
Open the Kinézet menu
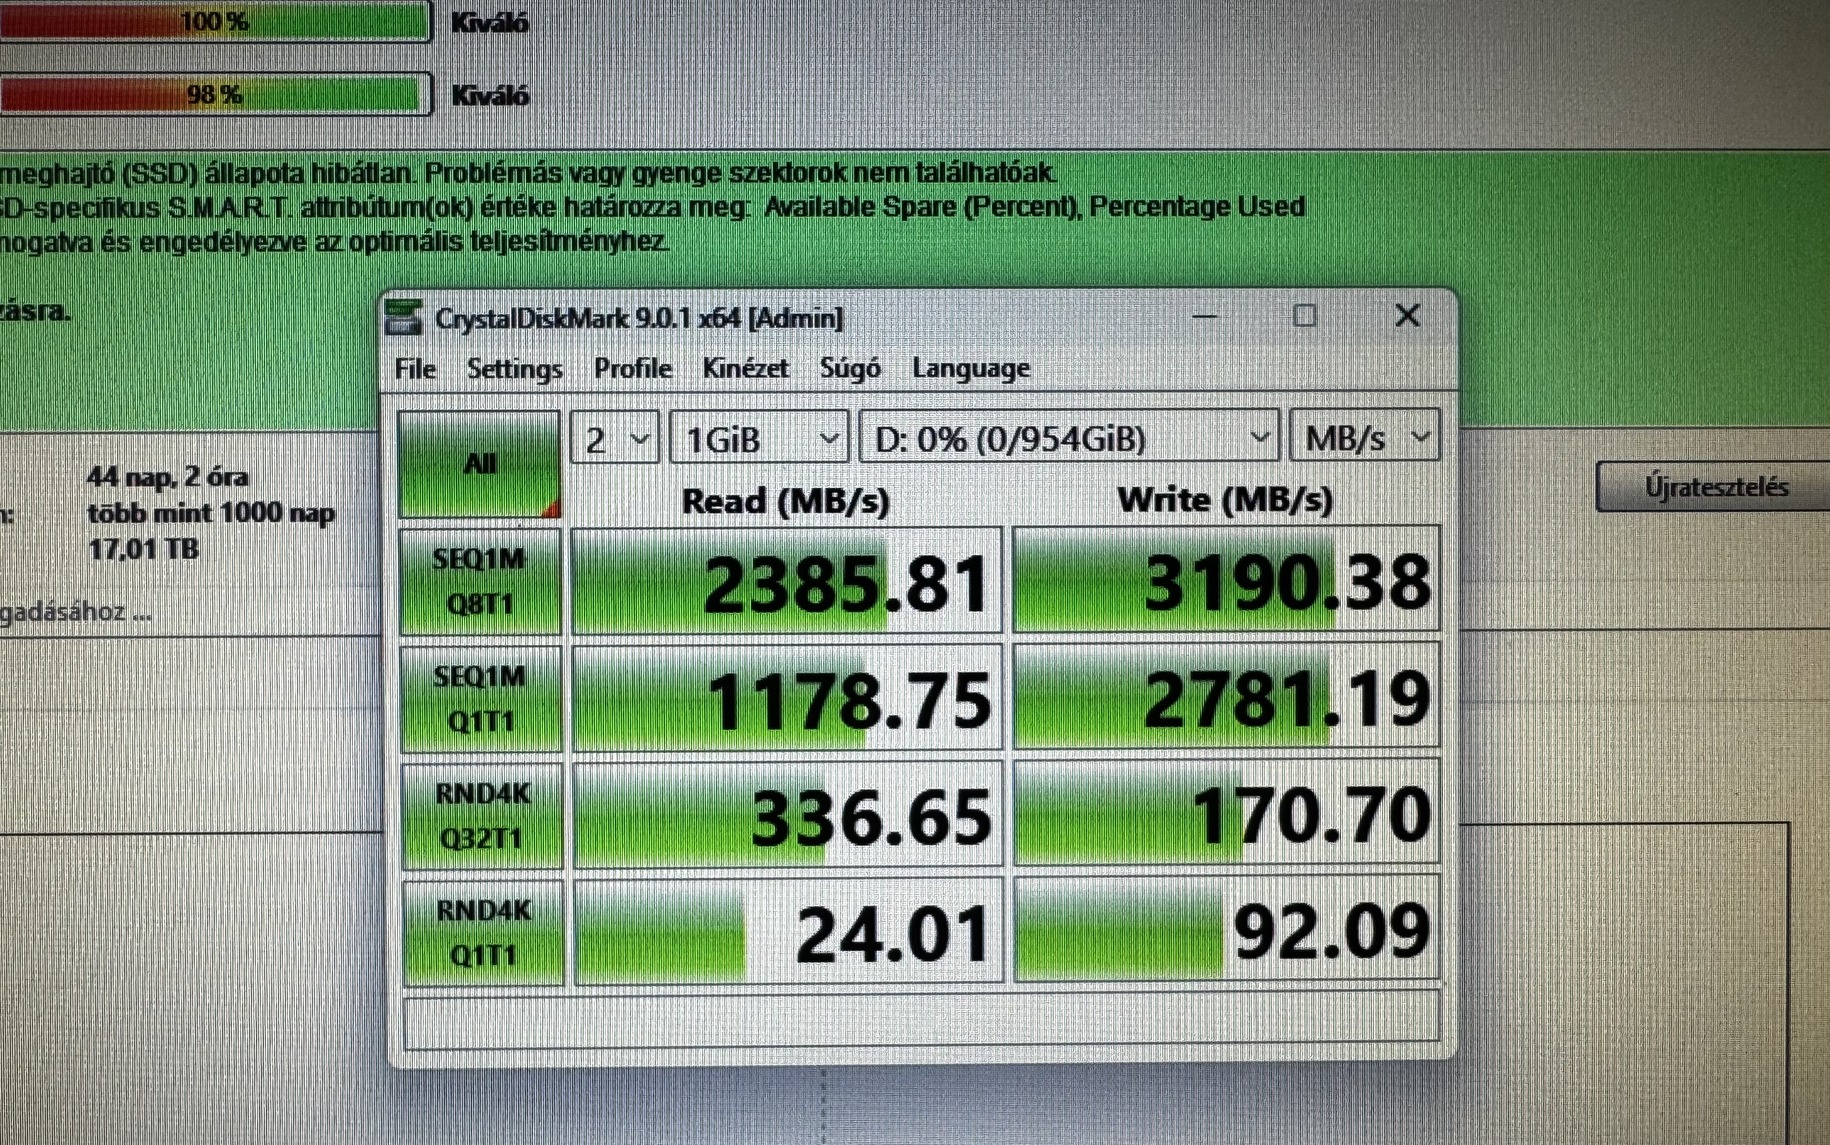745,369
